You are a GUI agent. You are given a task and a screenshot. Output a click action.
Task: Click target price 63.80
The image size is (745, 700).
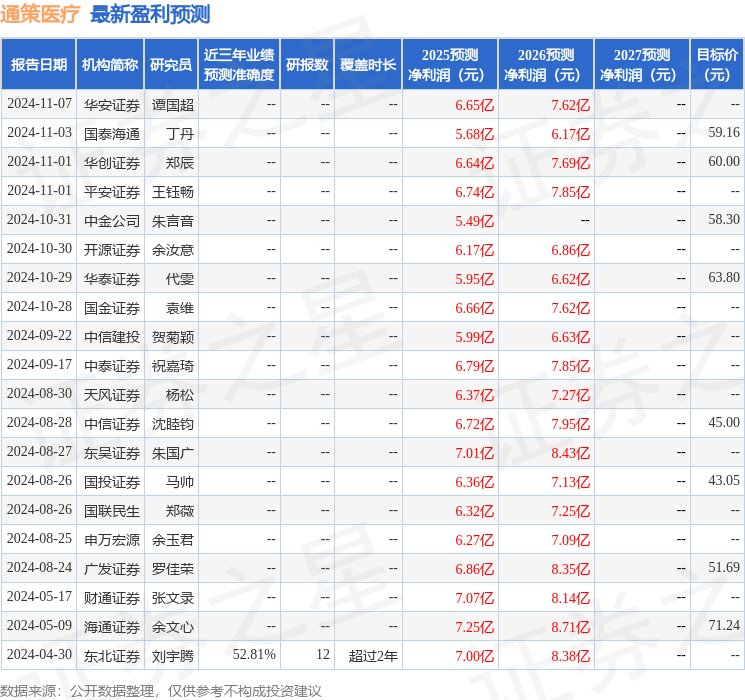click(x=724, y=278)
